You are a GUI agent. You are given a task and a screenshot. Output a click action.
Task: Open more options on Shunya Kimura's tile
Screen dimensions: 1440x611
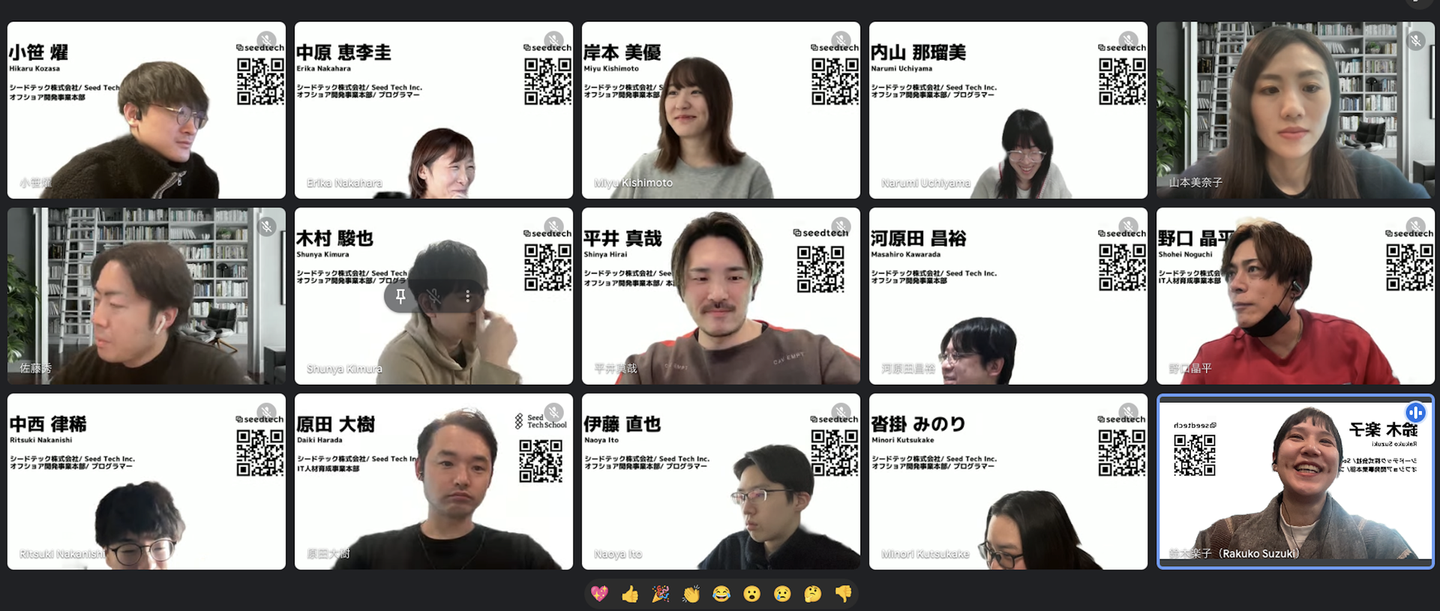click(x=467, y=297)
